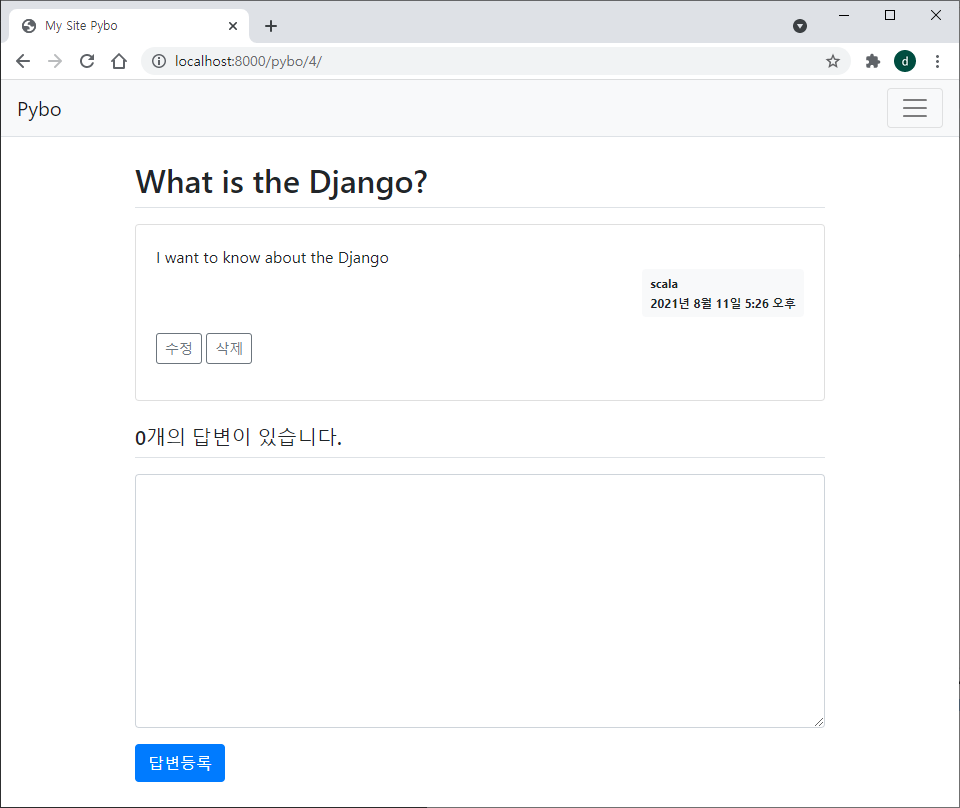
Task: Select the My Site Pybo tab
Action: pyautogui.click(x=129, y=26)
